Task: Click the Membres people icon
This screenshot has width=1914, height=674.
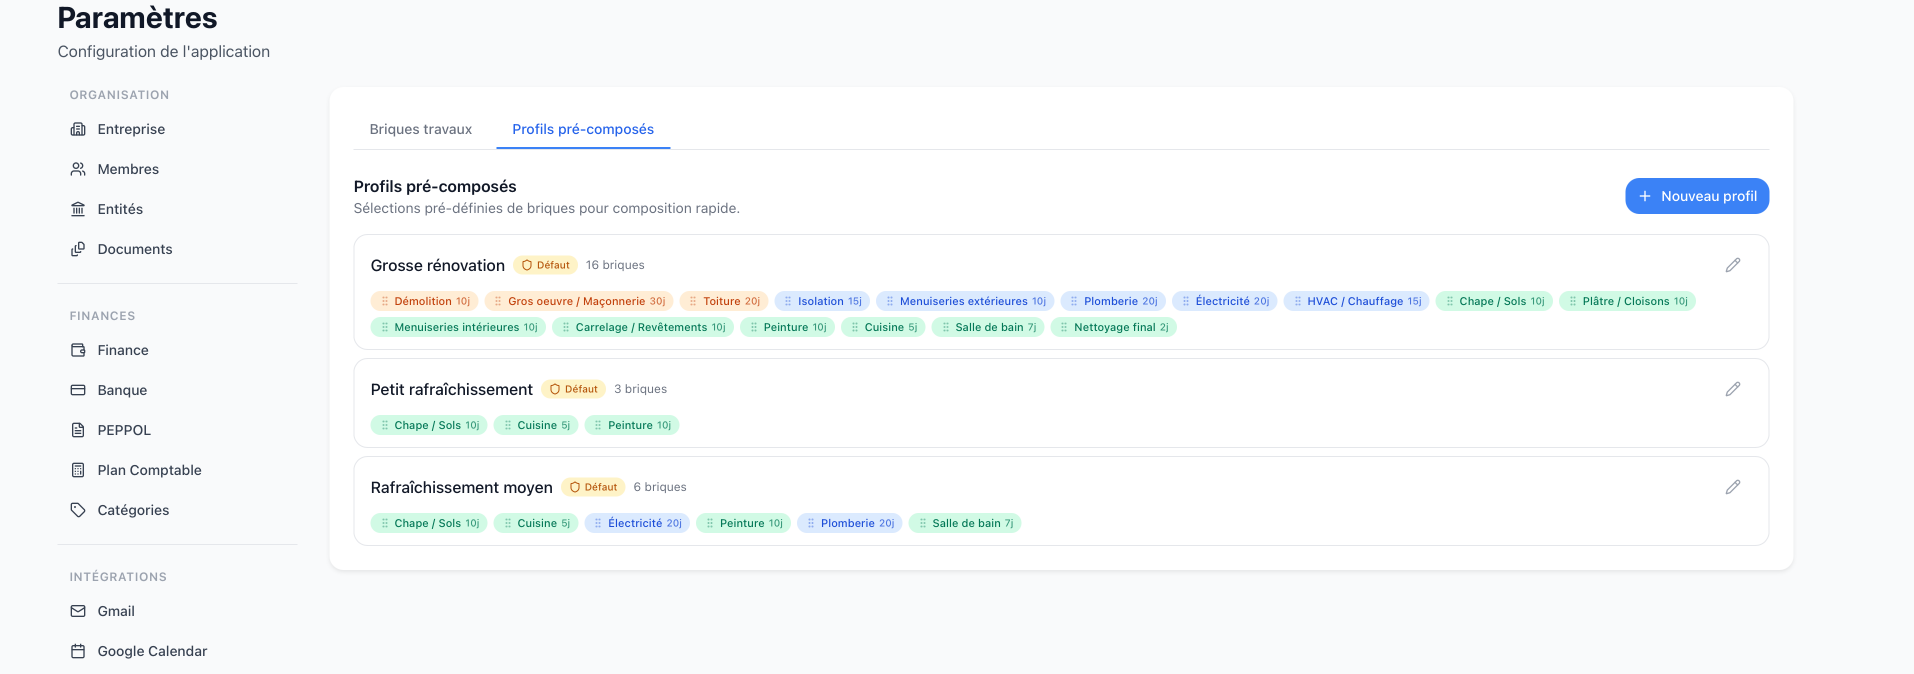Action: pos(78,169)
